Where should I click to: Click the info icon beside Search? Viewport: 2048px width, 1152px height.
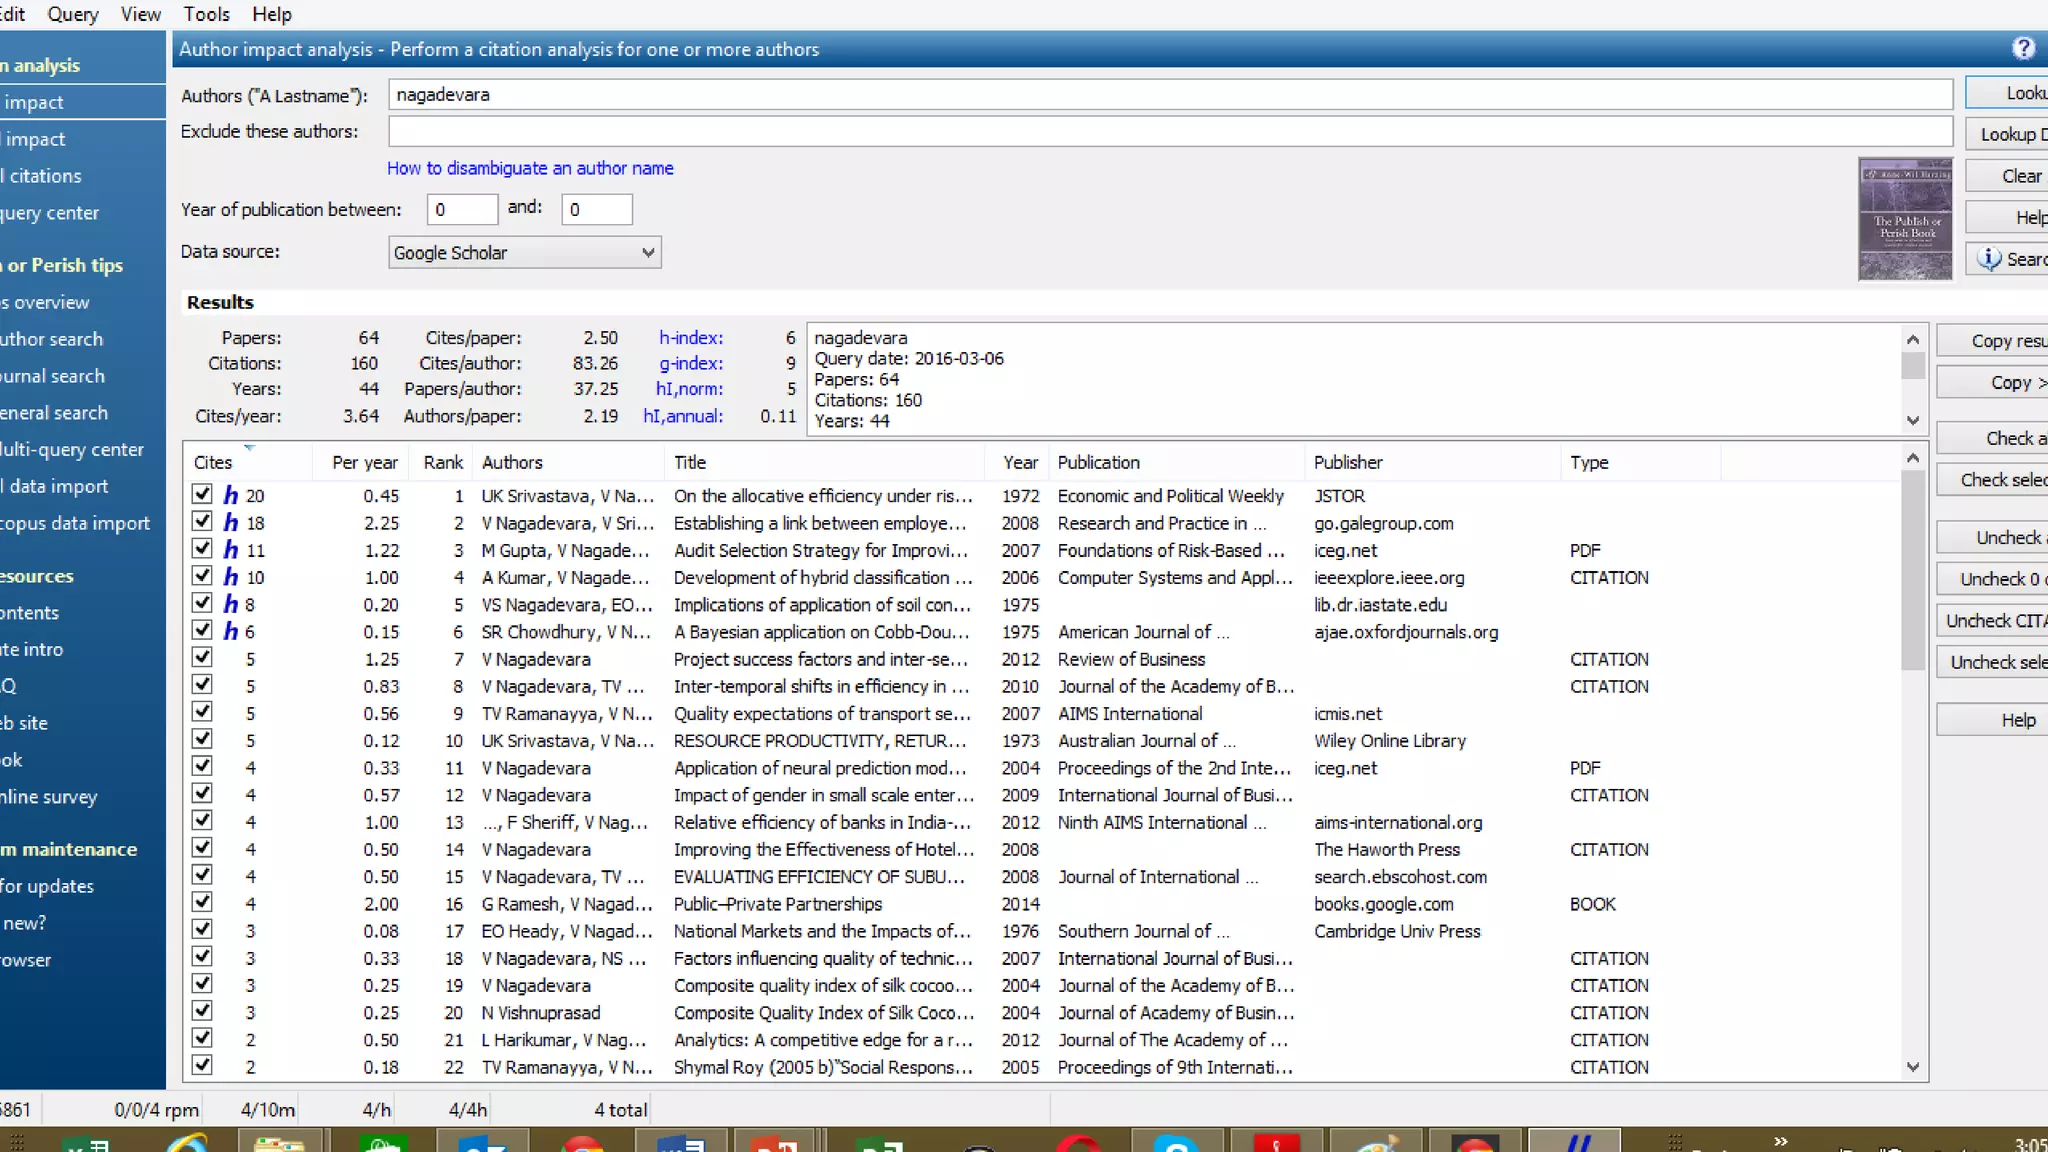coord(1989,259)
